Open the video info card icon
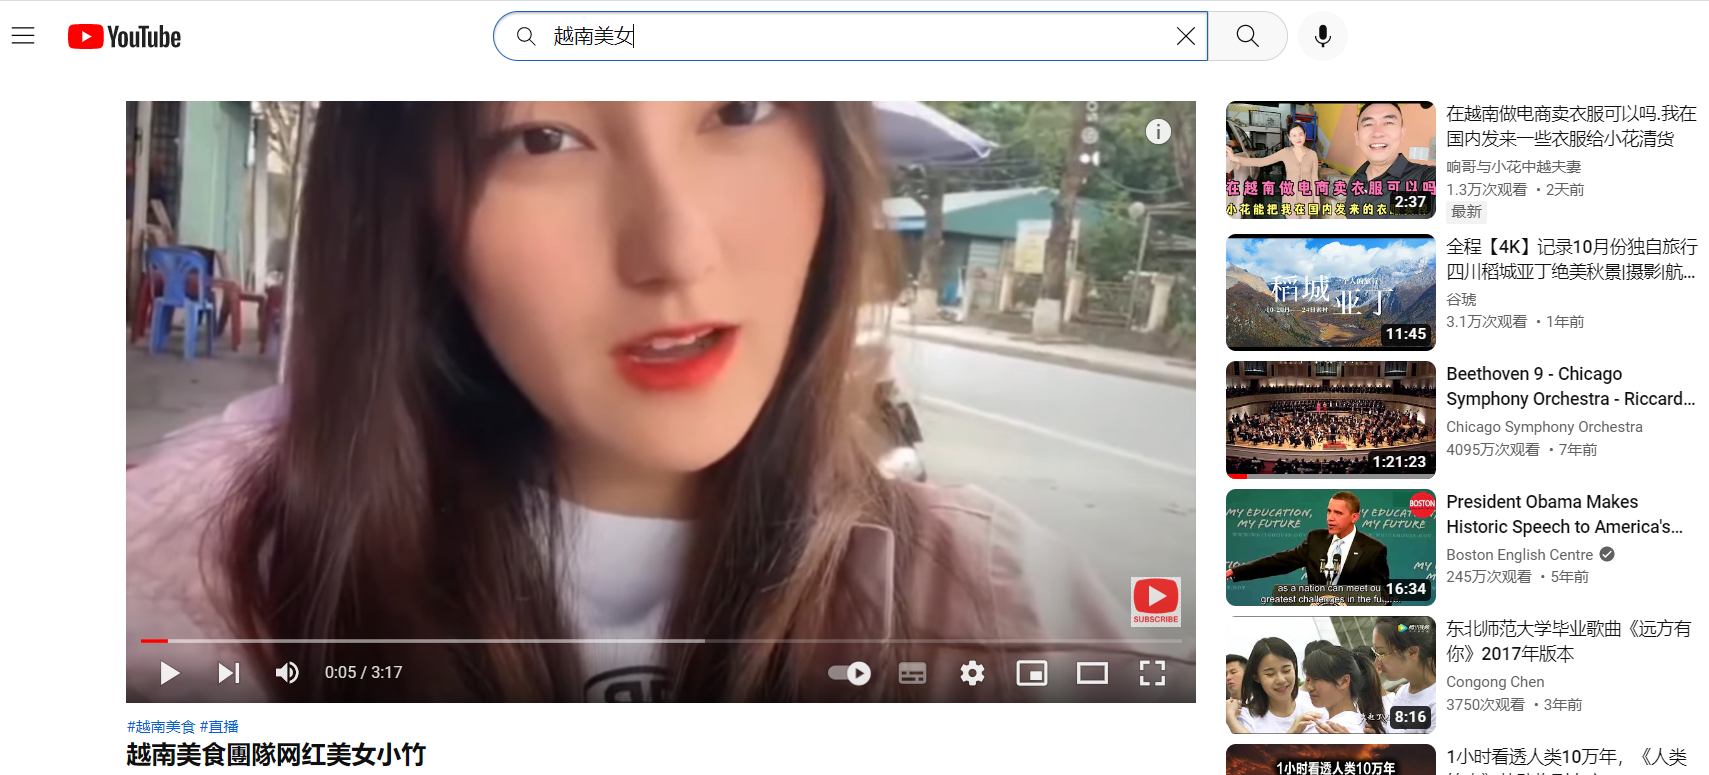 (x=1158, y=131)
